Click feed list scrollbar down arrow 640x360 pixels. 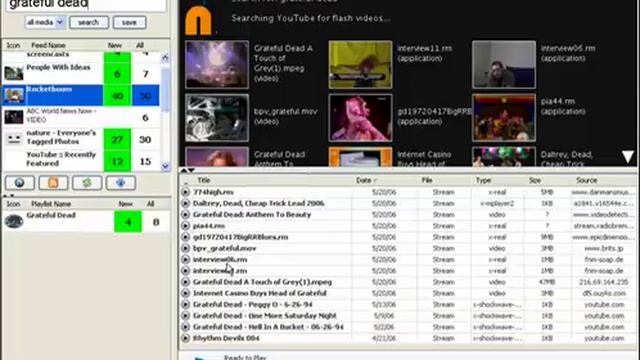165,166
